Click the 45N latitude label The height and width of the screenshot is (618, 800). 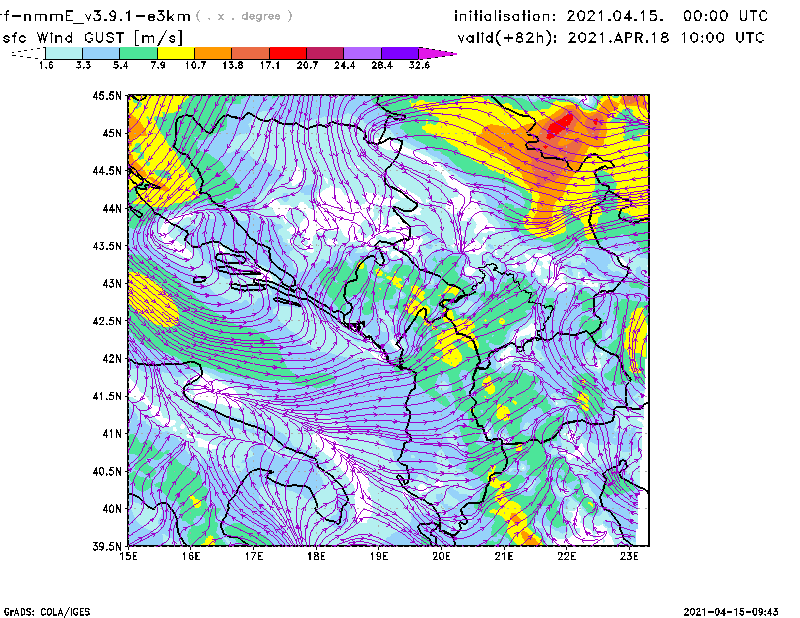[x=112, y=133]
